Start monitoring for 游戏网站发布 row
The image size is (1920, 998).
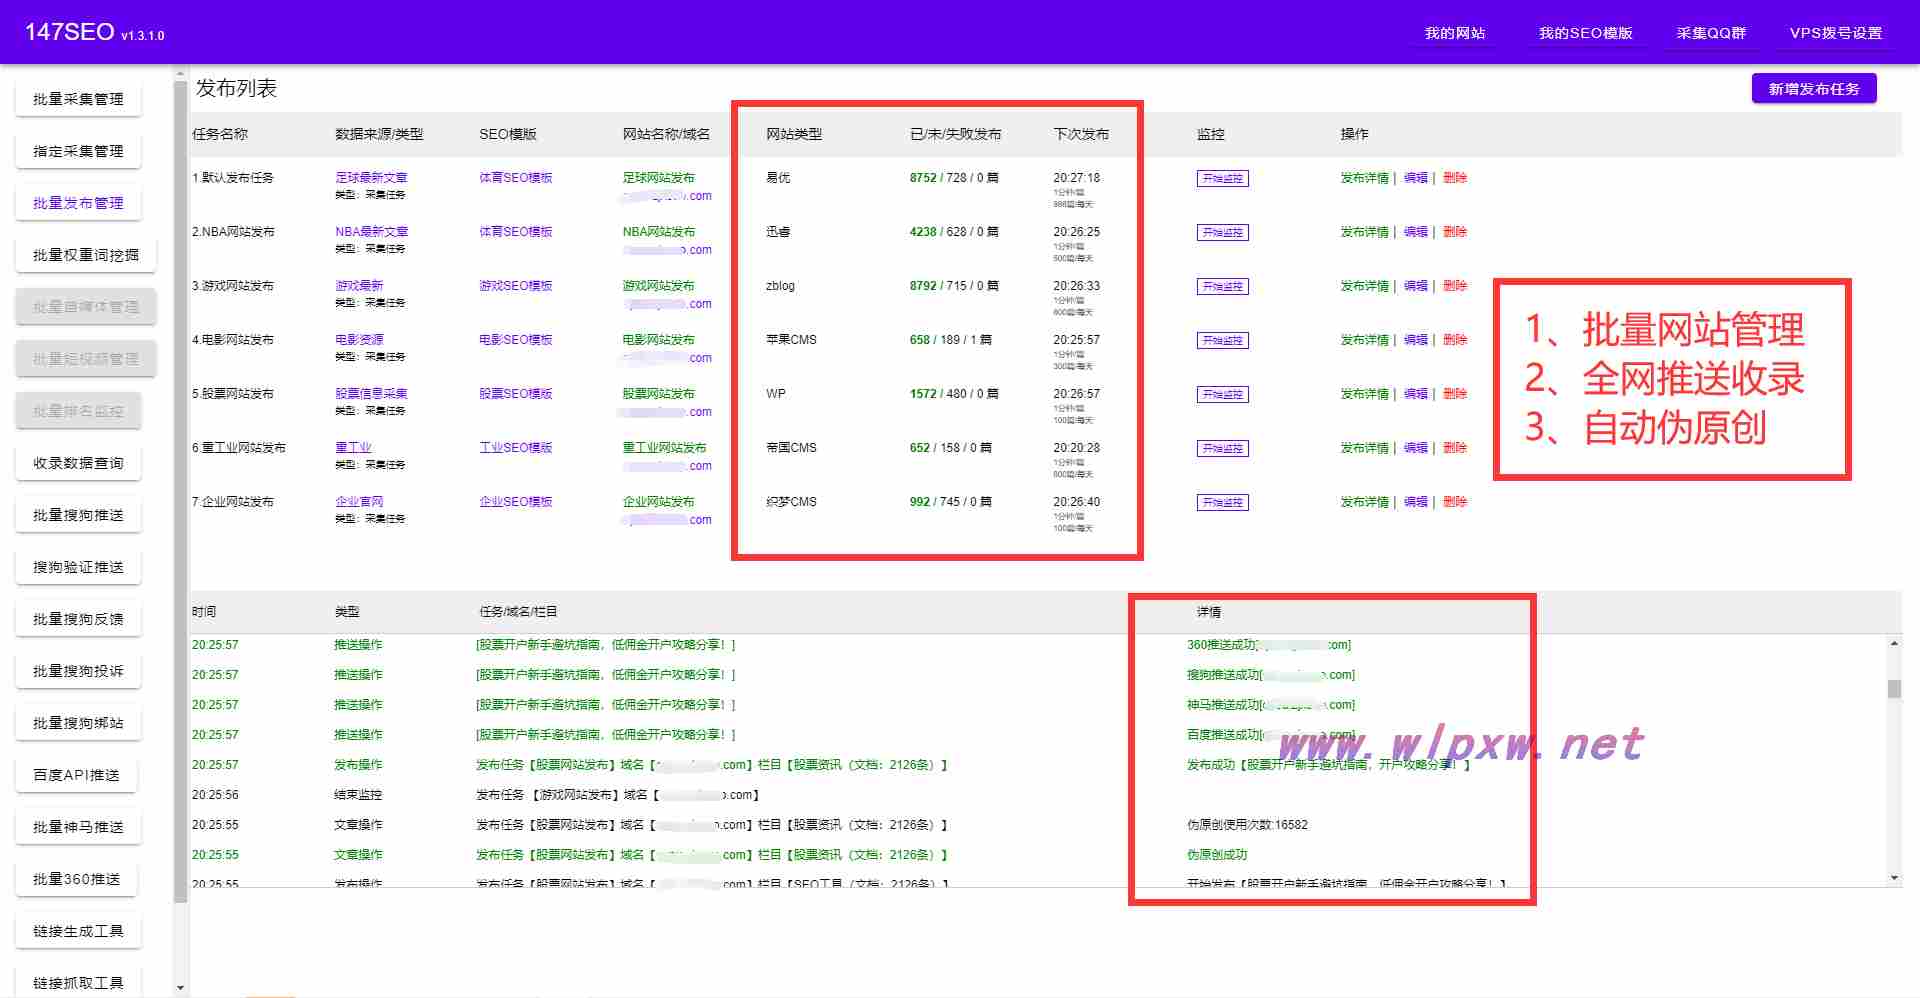1222,286
